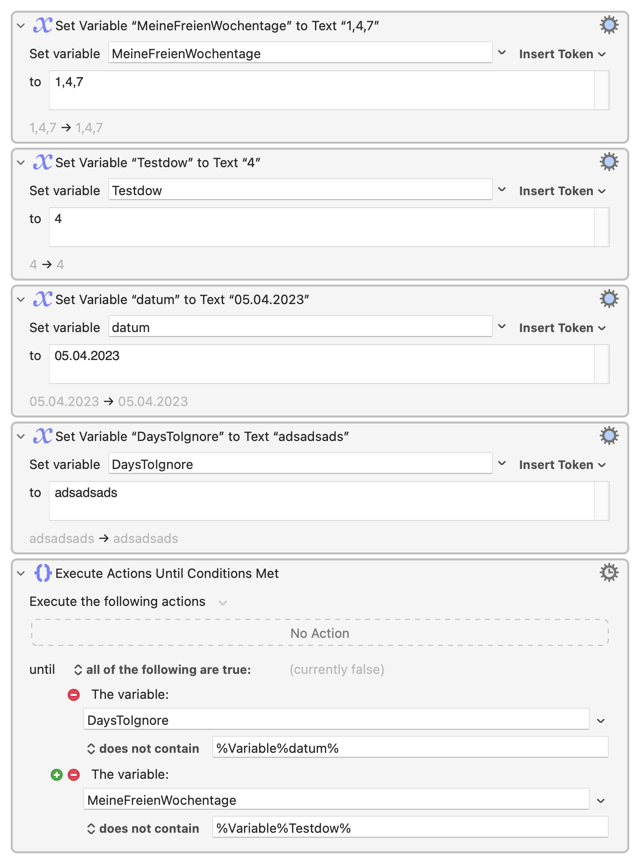Add a condition with green plus button
The image size is (640, 867).
coord(56,775)
